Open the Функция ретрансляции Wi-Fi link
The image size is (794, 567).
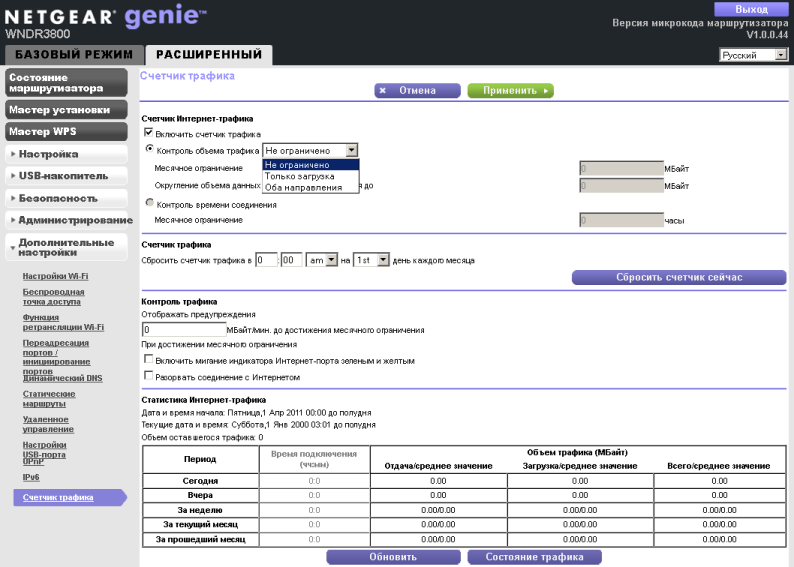(x=63, y=322)
